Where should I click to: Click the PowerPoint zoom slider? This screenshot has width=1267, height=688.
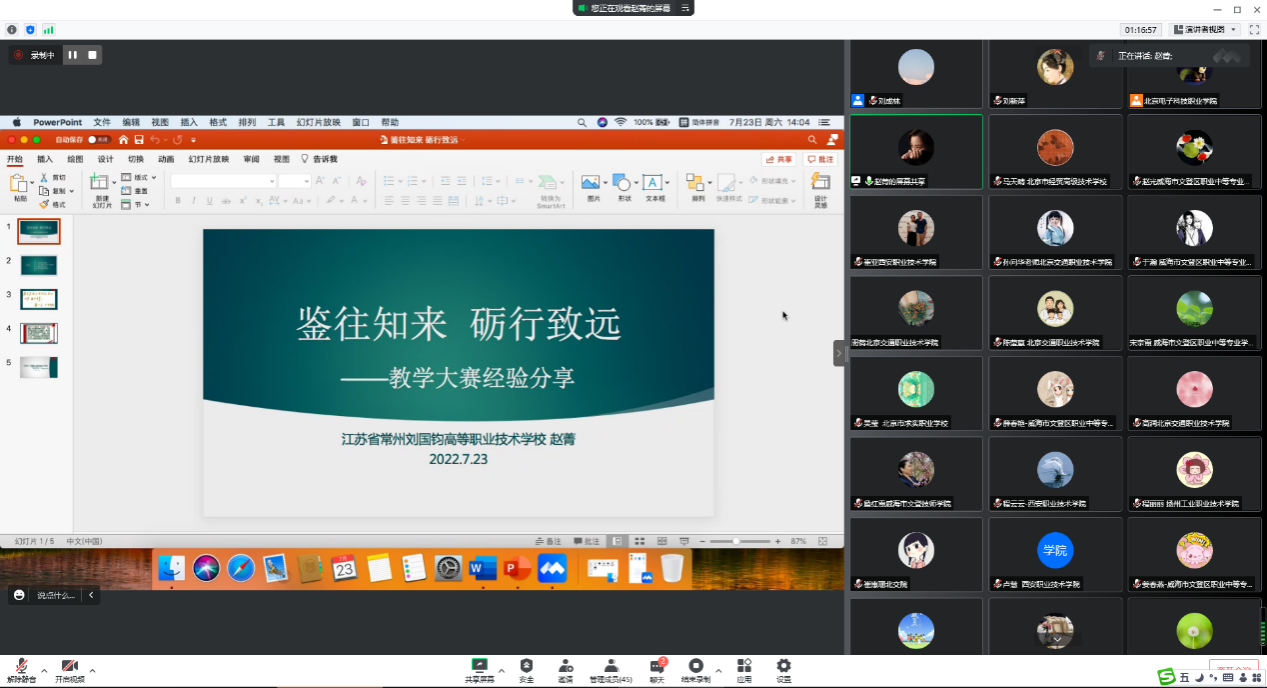coord(737,541)
